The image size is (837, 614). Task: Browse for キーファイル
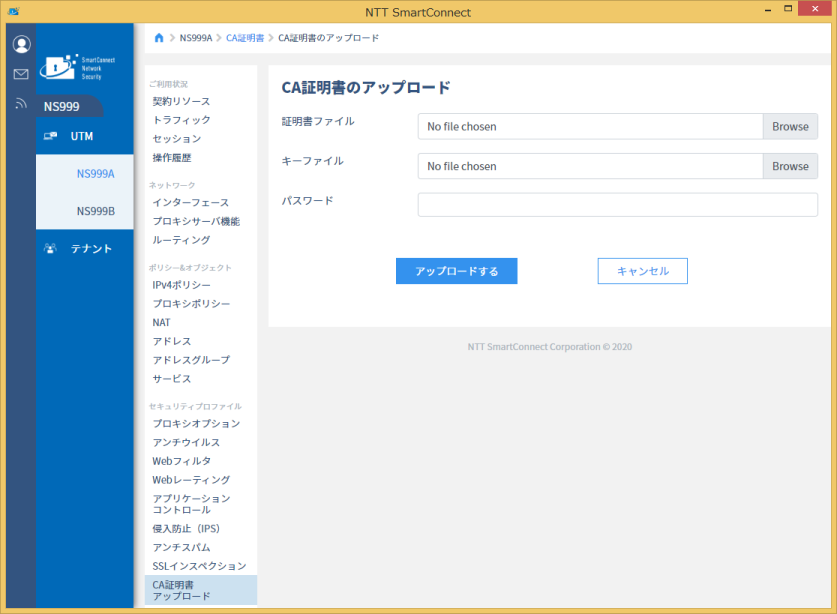click(x=790, y=166)
